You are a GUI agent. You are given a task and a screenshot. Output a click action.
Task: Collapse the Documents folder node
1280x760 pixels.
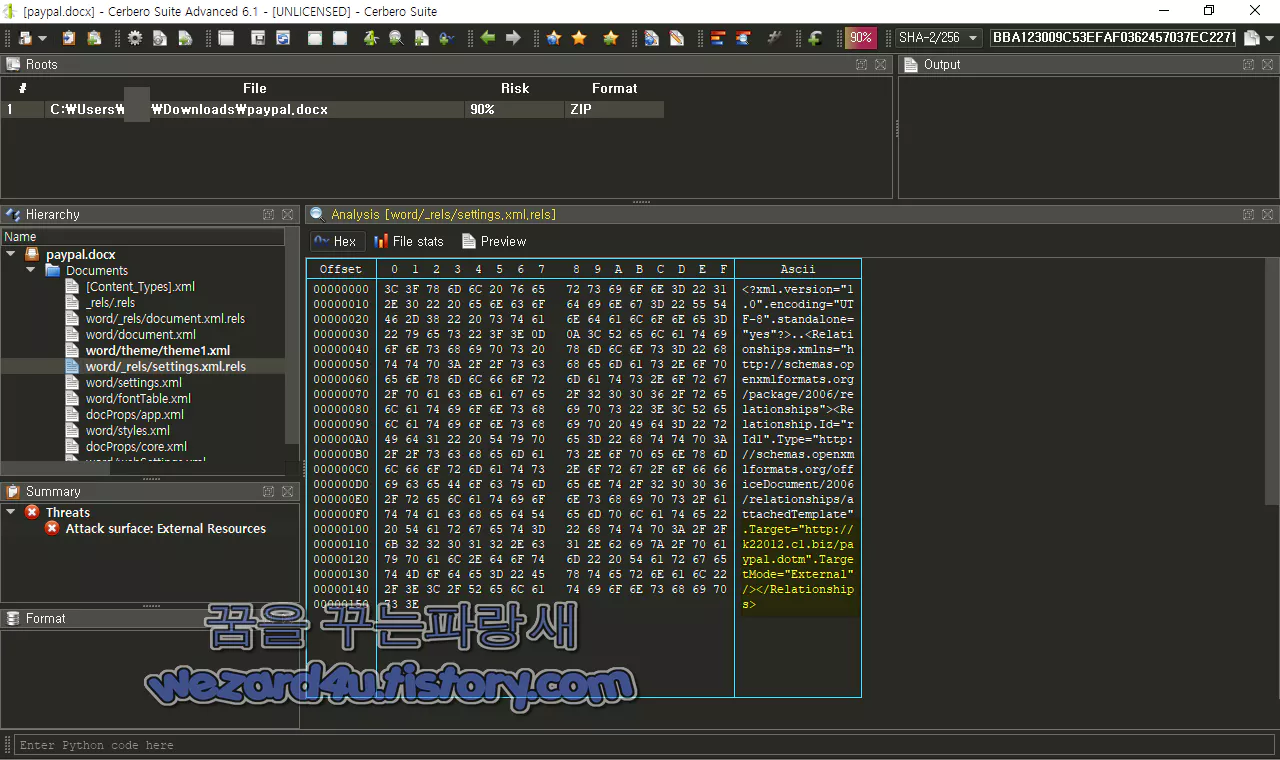click(31, 270)
